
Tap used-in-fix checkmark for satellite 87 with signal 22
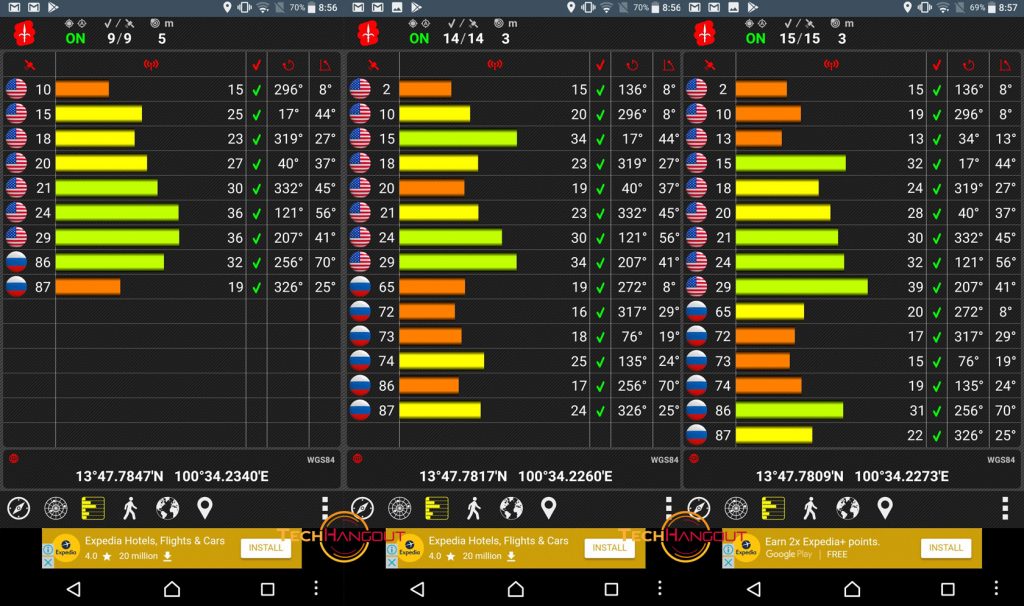pos(936,435)
